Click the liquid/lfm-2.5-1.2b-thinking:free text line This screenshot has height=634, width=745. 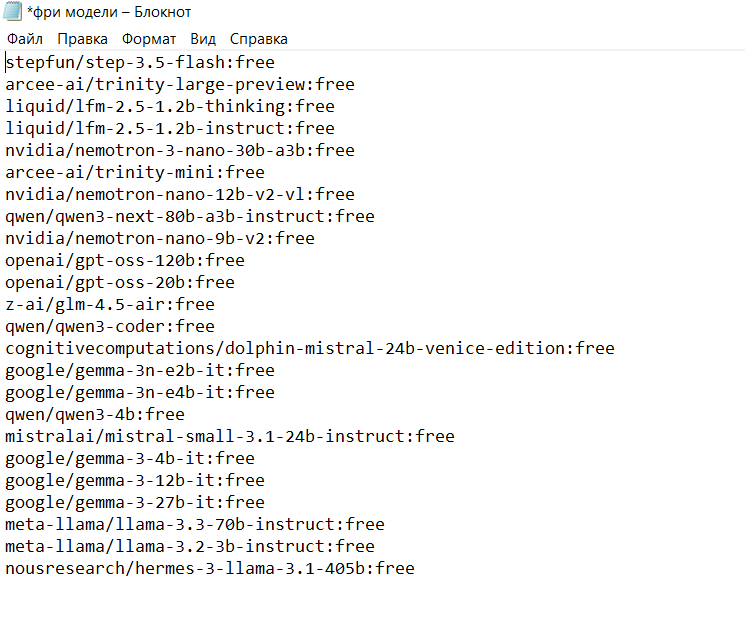[170, 106]
